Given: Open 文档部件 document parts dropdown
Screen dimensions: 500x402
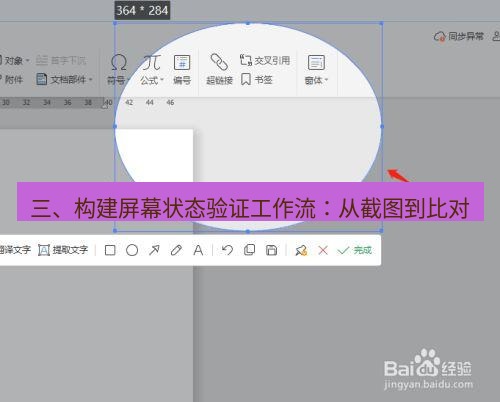Looking at the screenshot, I should pyautogui.click(x=64, y=79).
